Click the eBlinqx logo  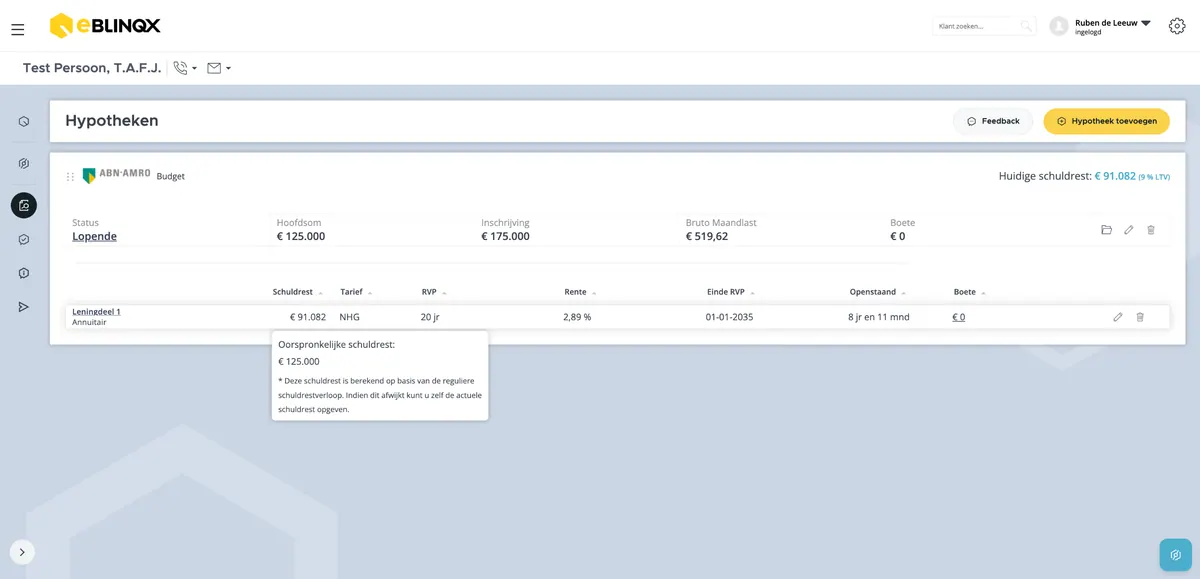104,26
